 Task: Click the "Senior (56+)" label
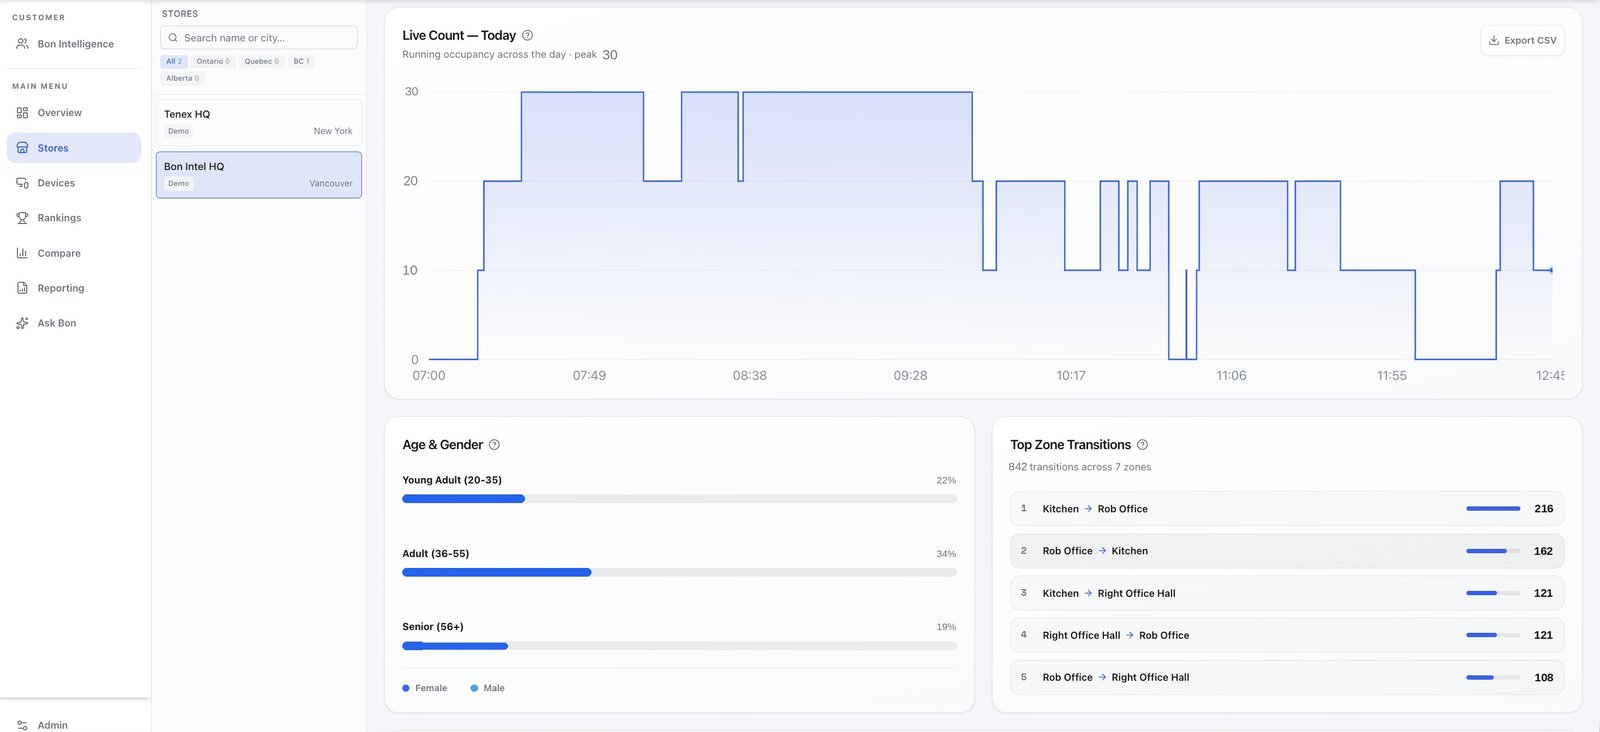[433, 627]
